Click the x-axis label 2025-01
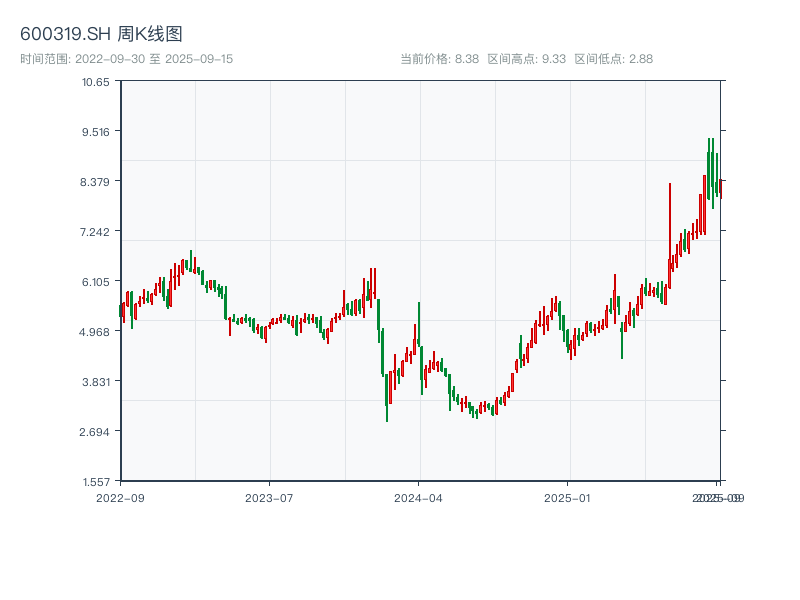This screenshot has height=600, width=800. (x=567, y=498)
